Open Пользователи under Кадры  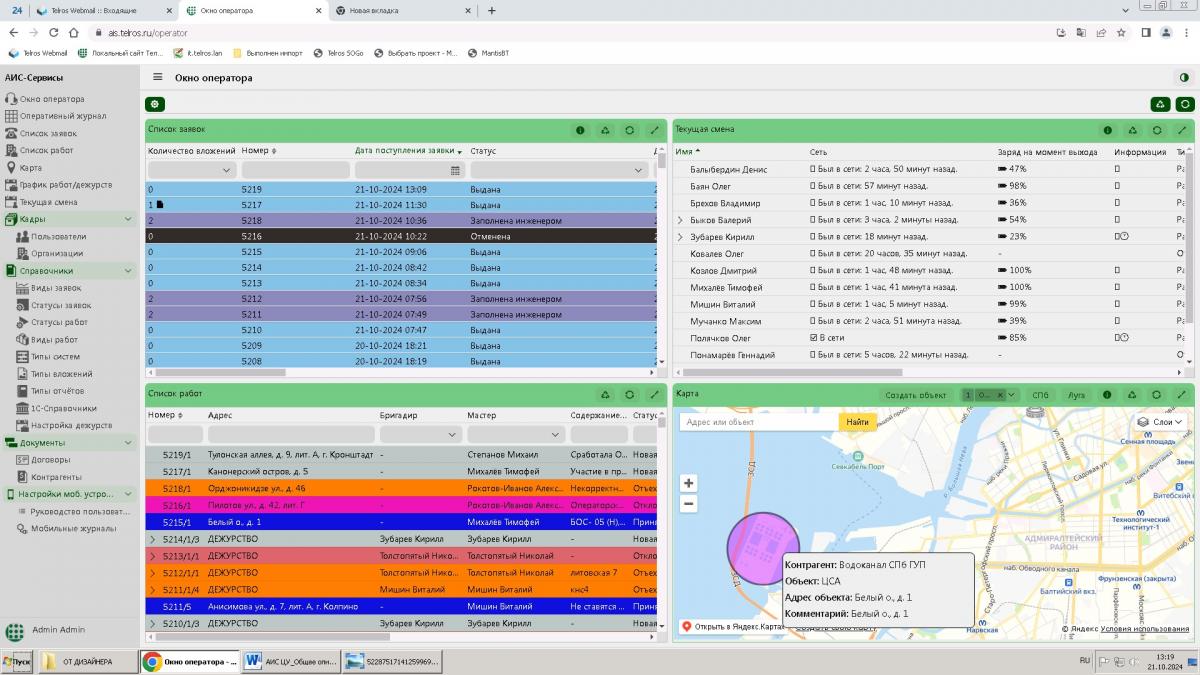pyautogui.click(x=58, y=236)
